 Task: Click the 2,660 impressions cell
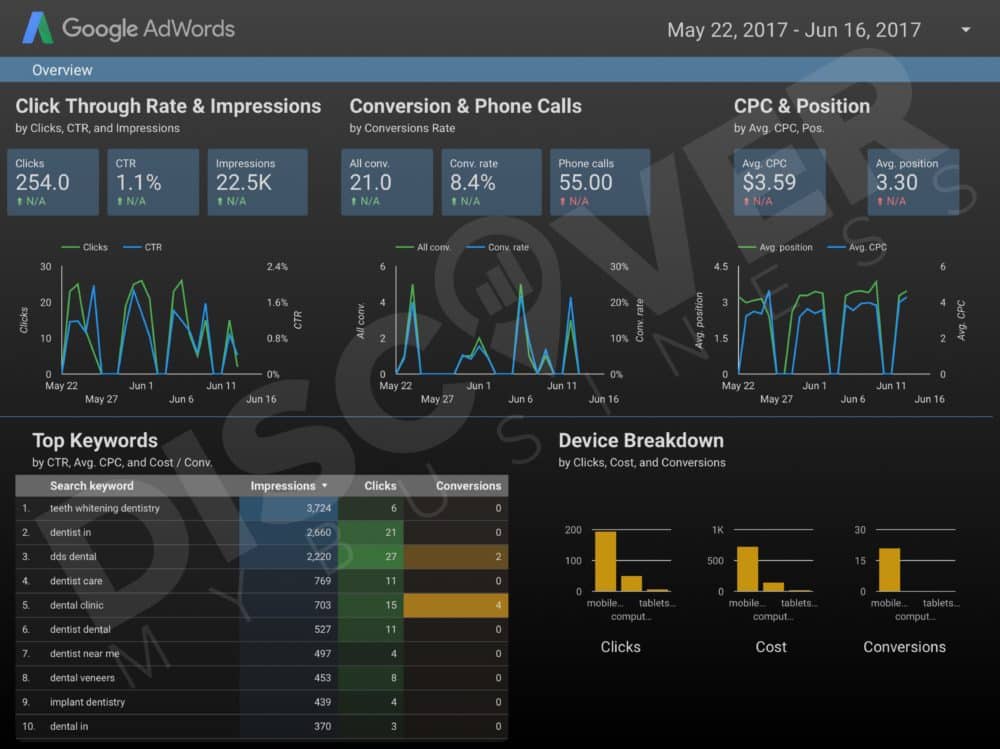289,533
